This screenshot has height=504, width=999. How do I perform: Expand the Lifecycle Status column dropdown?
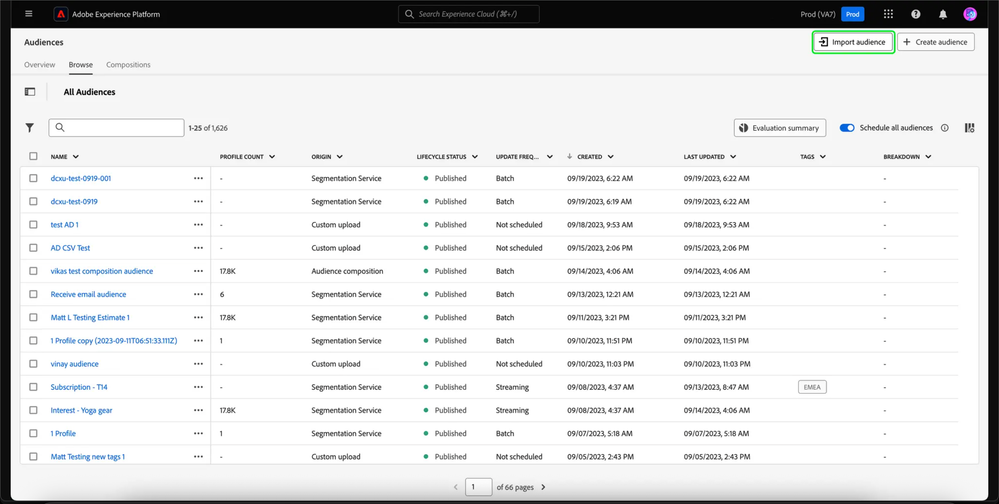475,157
